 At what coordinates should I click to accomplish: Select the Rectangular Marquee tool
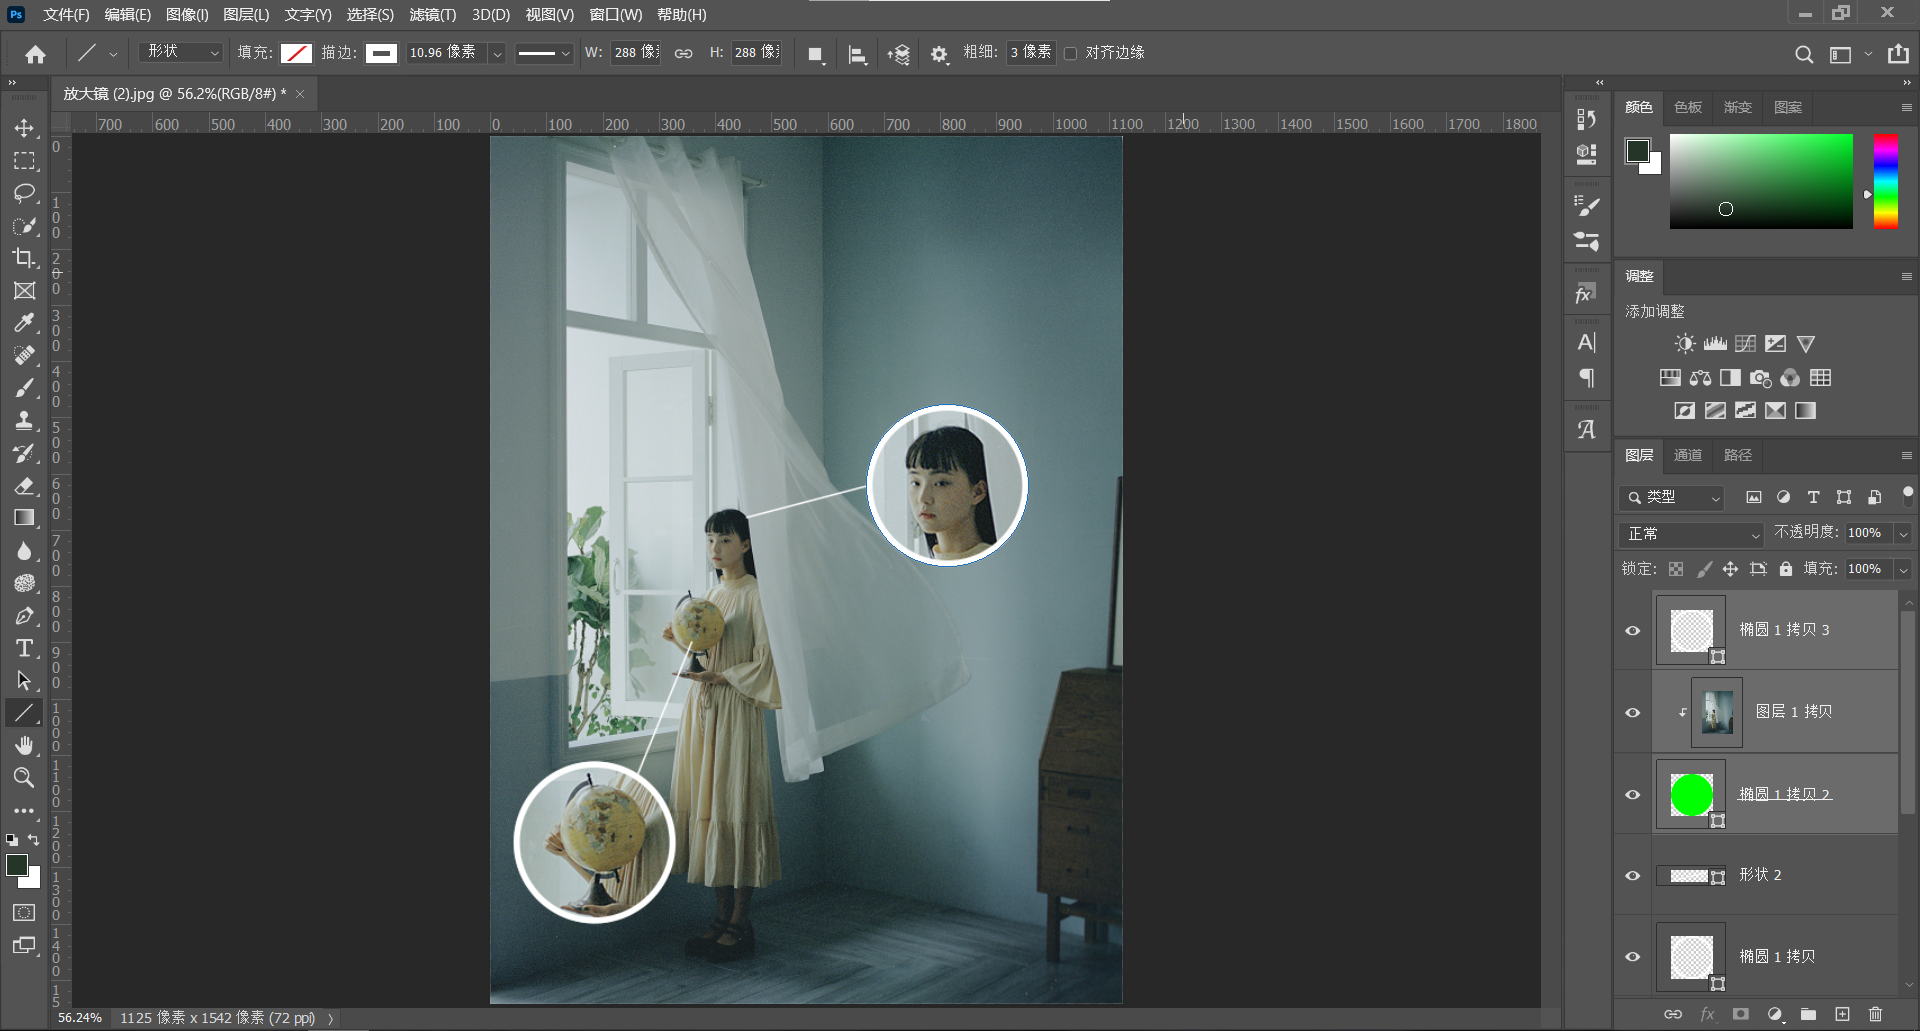24,161
